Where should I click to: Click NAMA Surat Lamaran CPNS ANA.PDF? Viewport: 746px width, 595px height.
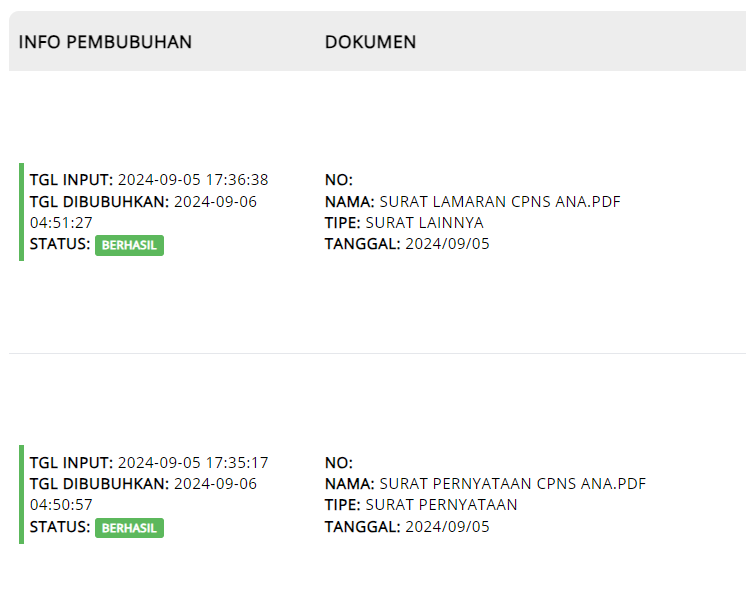[472, 202]
